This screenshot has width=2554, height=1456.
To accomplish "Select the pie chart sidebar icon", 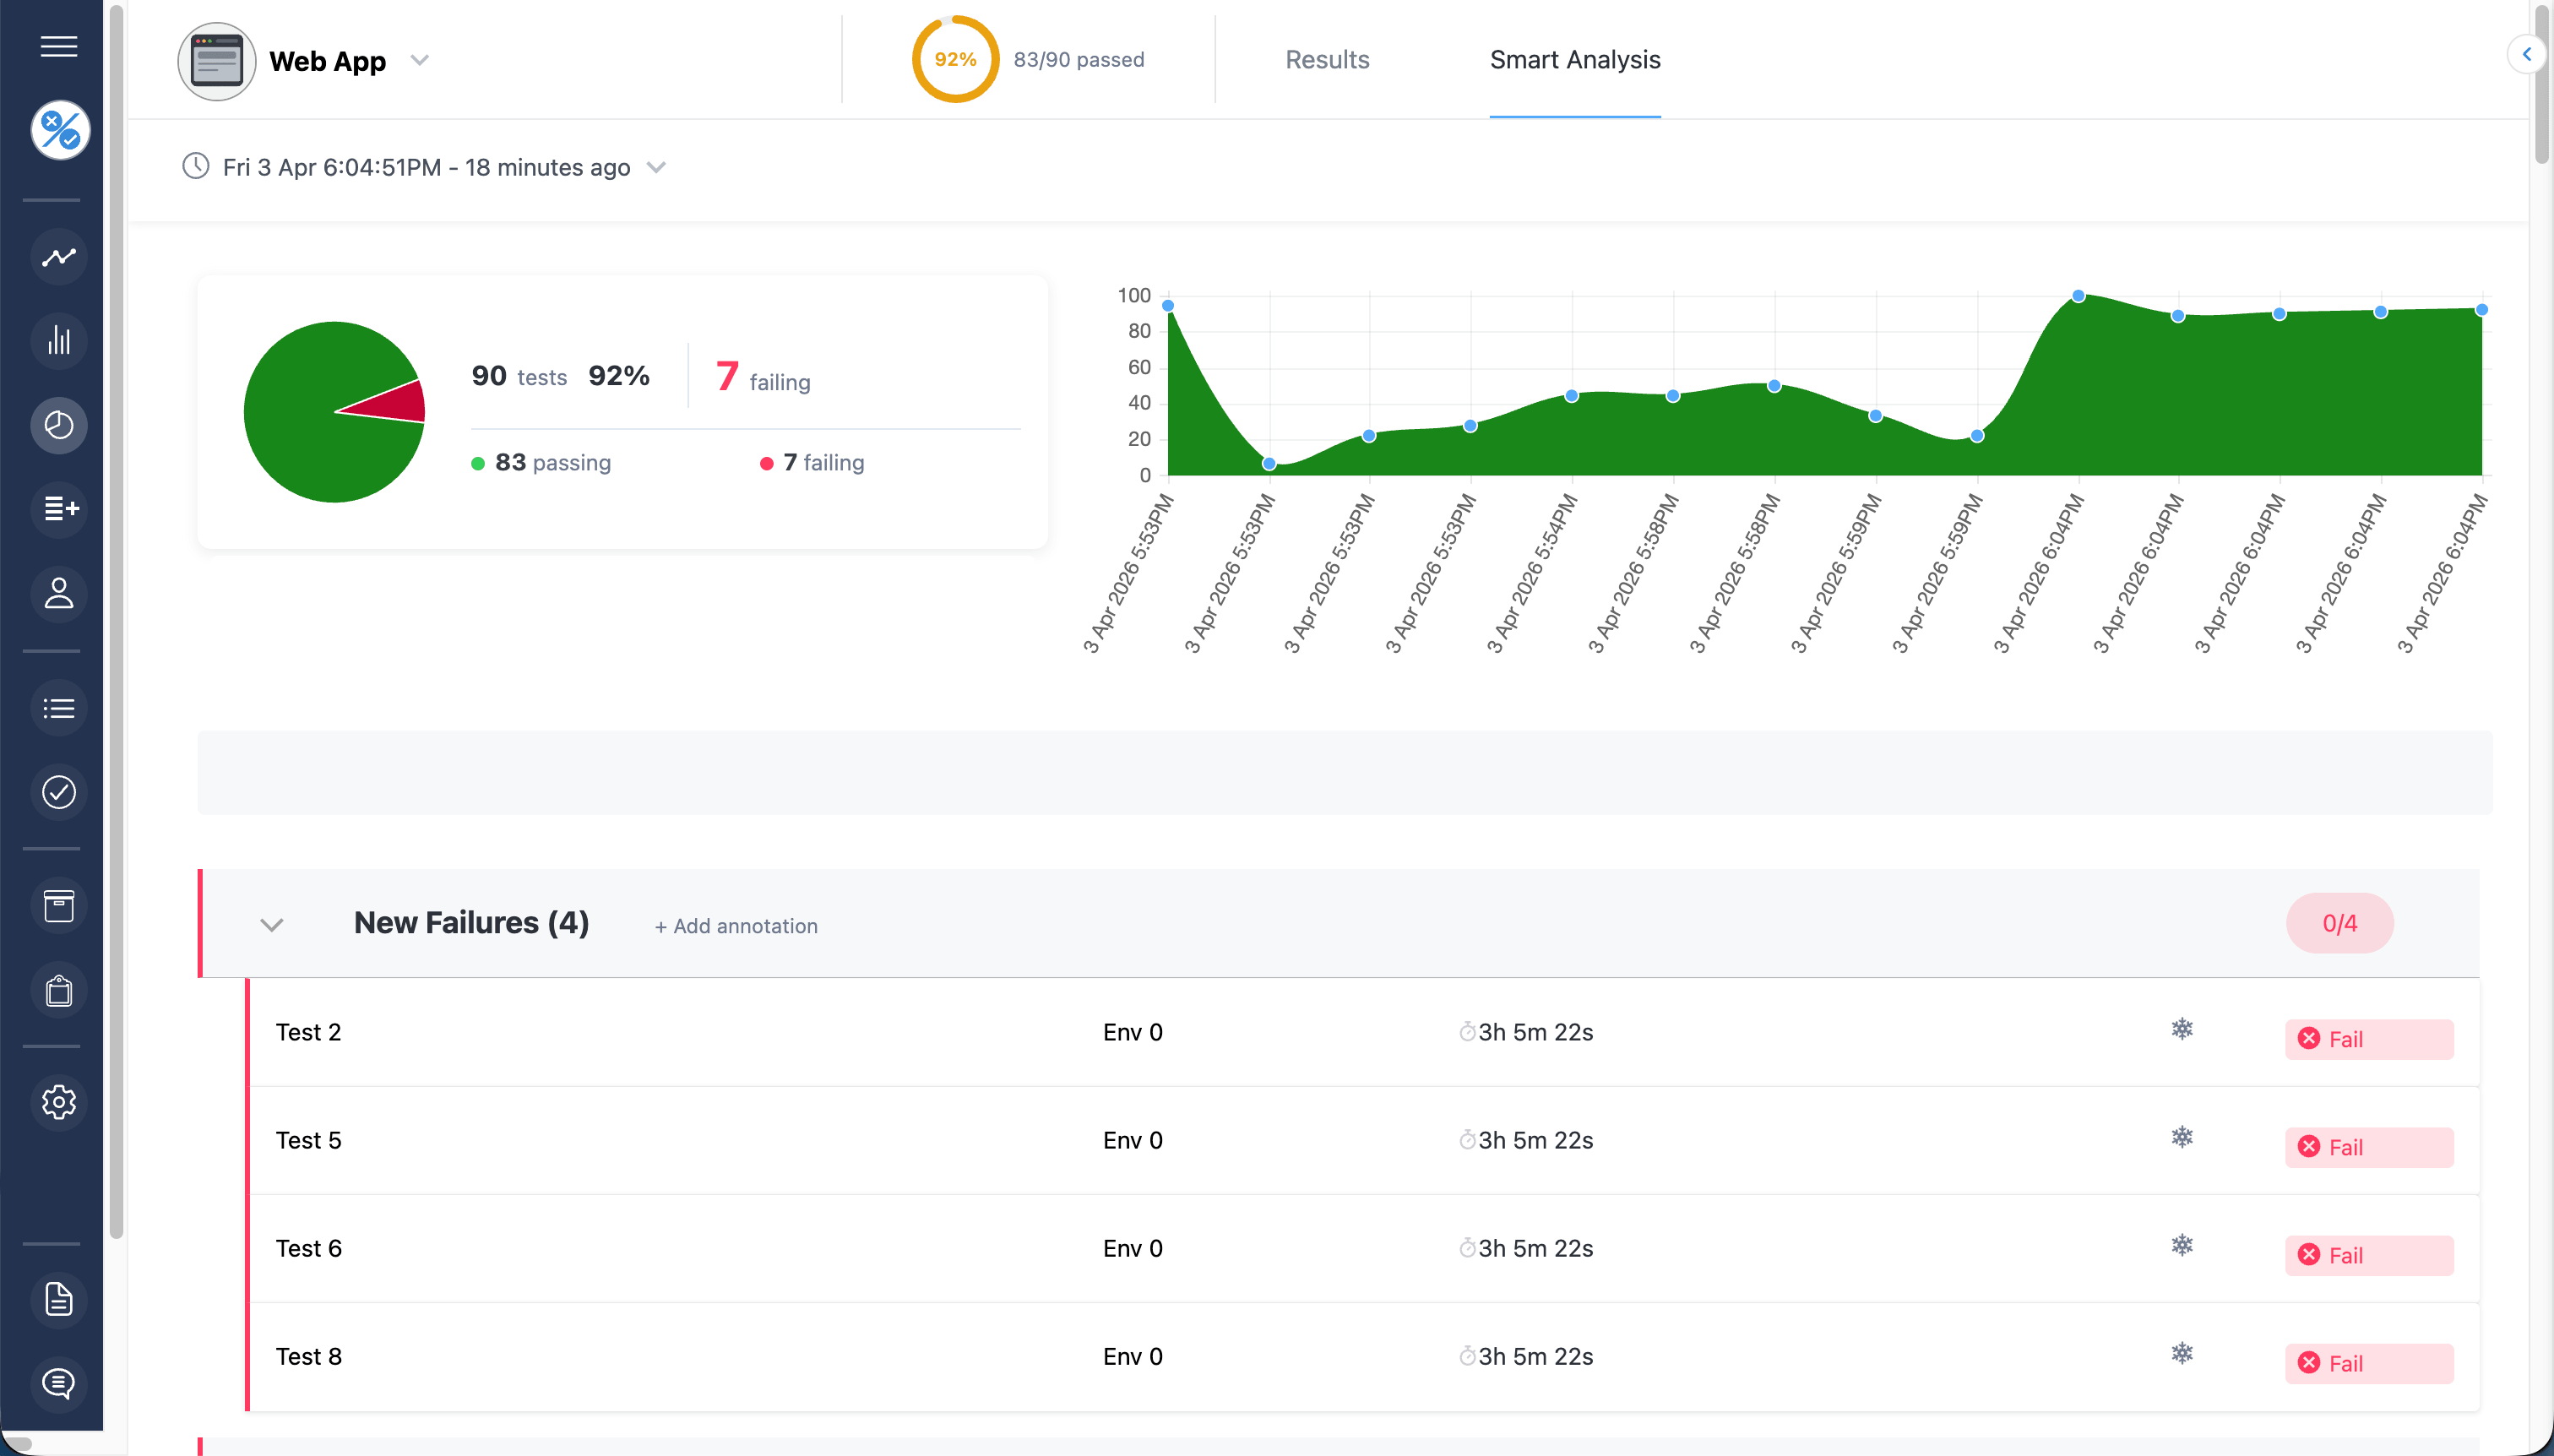I will click(59, 425).
